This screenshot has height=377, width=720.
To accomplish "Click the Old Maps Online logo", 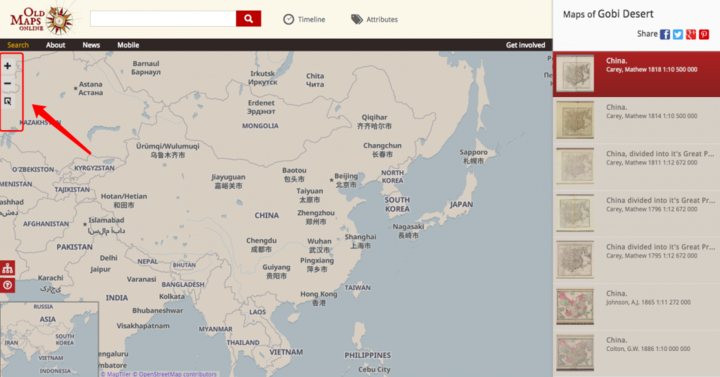I will (x=41, y=21).
